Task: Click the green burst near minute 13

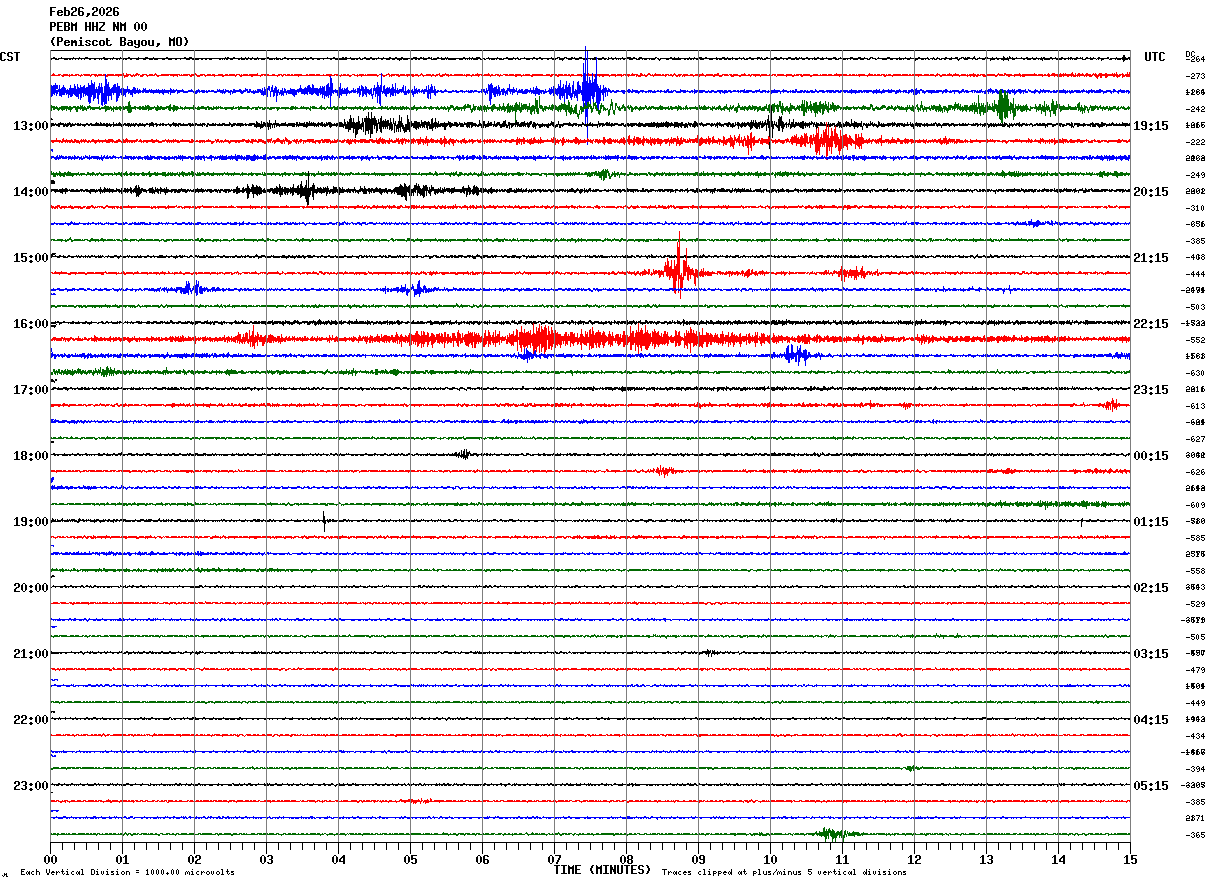Action: tap(1001, 107)
